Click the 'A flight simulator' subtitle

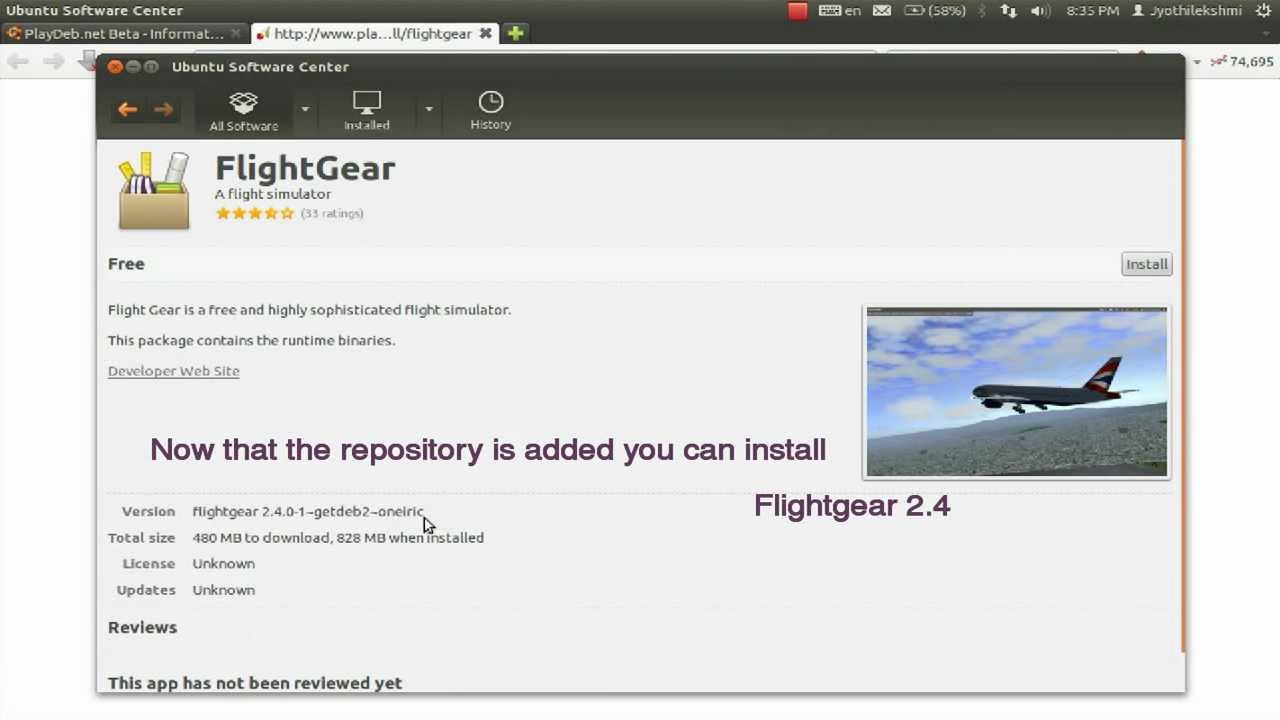coord(273,194)
